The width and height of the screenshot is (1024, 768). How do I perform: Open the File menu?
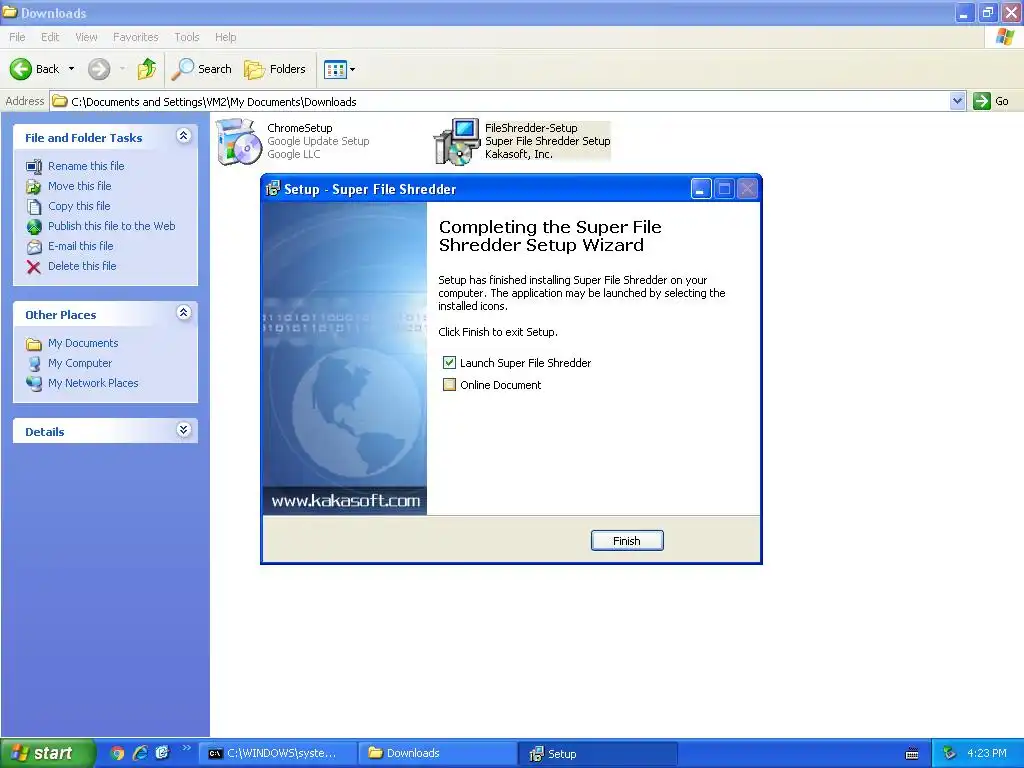(x=17, y=37)
